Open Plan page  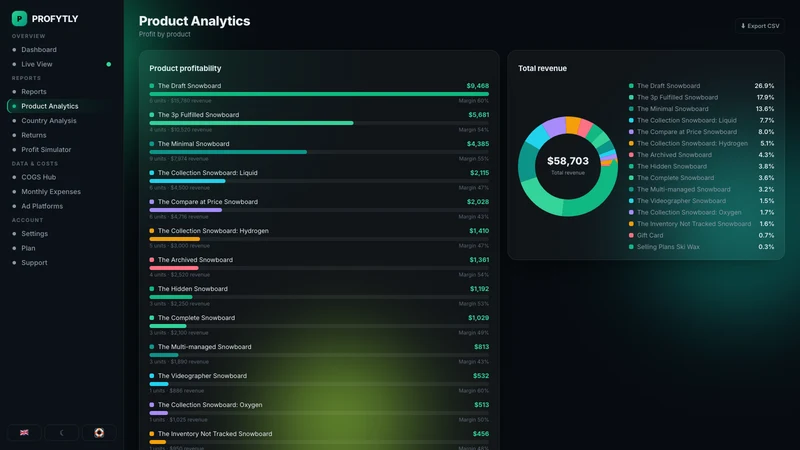click(62, 248)
